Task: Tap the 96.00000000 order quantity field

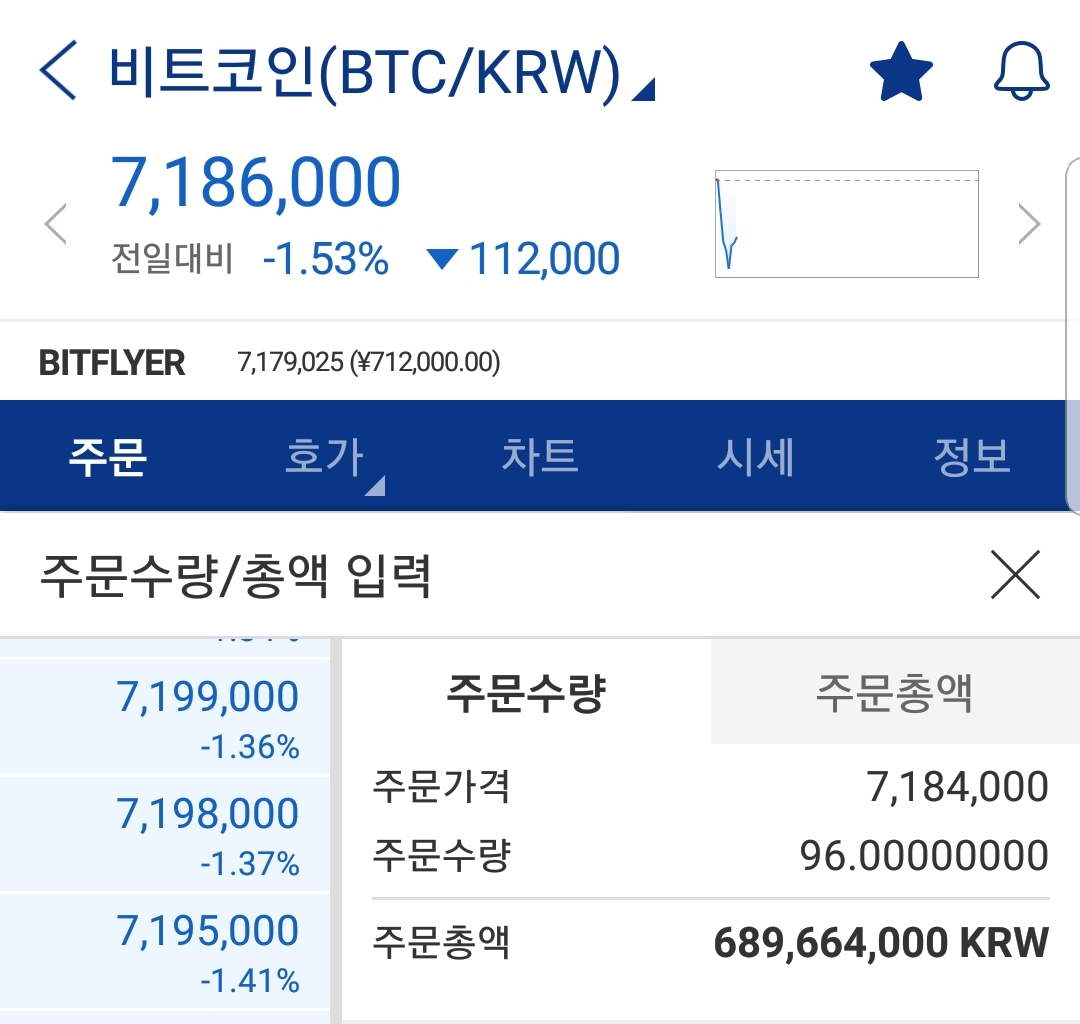Action: 924,856
